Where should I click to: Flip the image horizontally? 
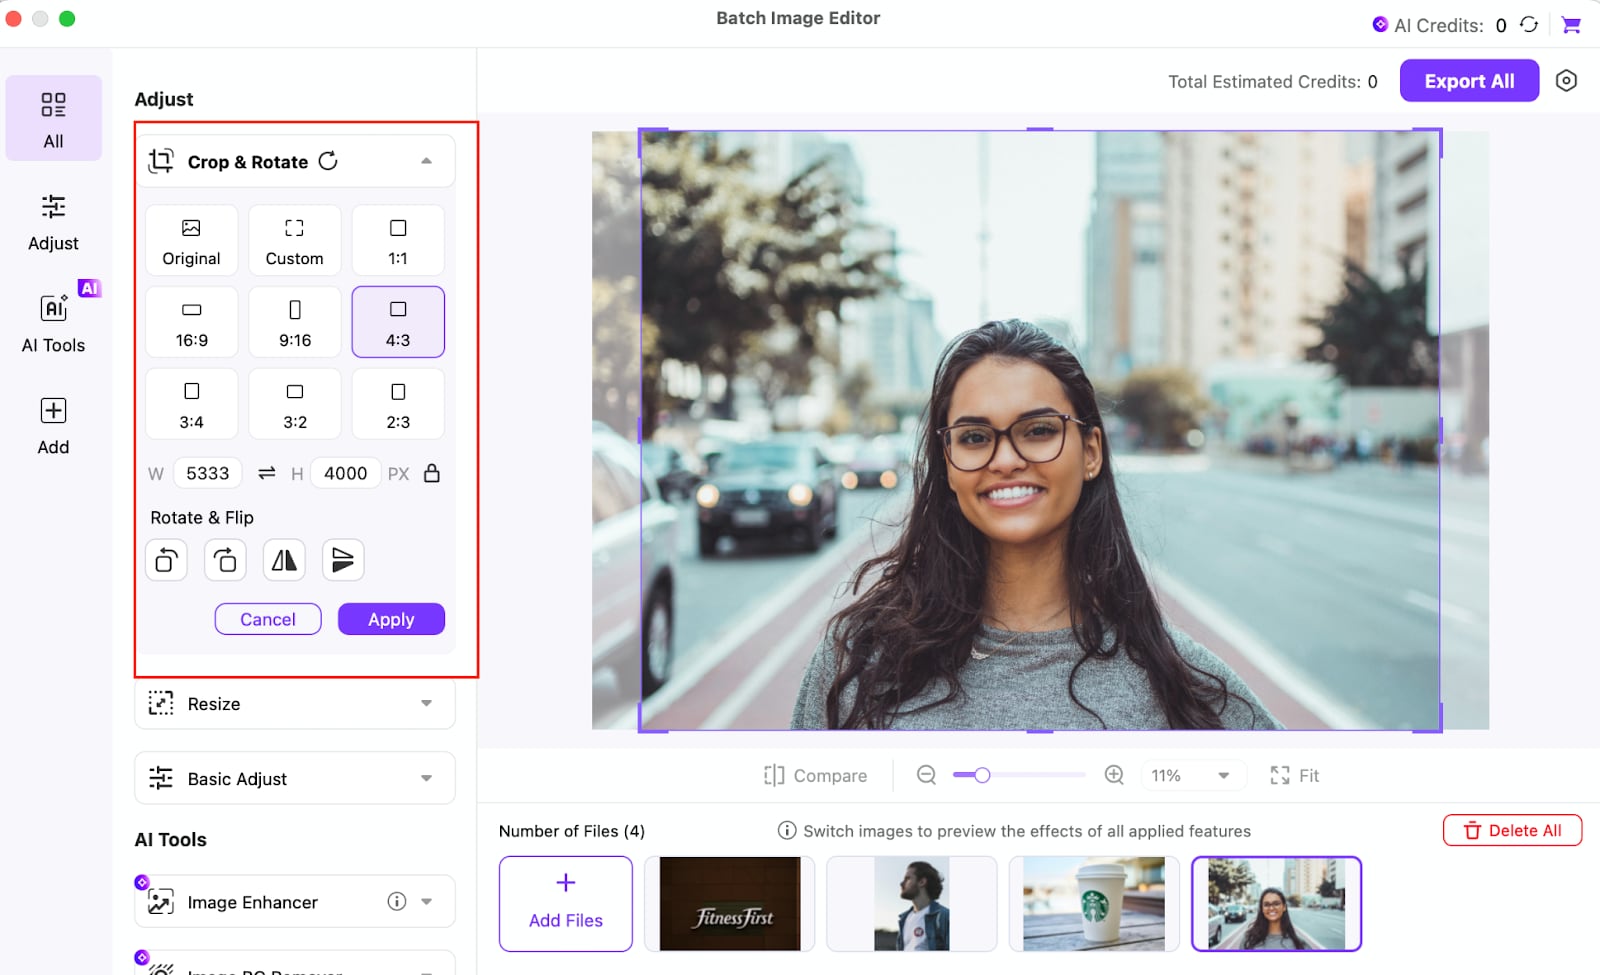click(284, 560)
